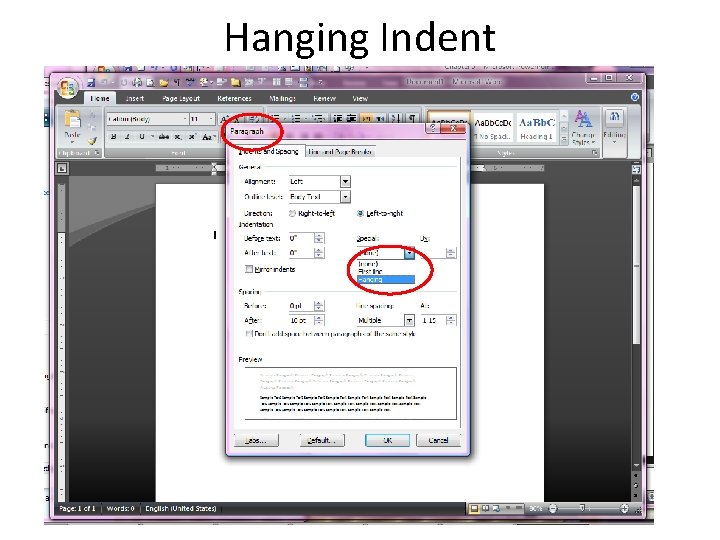Open the Insert ribbon tab
720x540 pixels.
[x=135, y=98]
